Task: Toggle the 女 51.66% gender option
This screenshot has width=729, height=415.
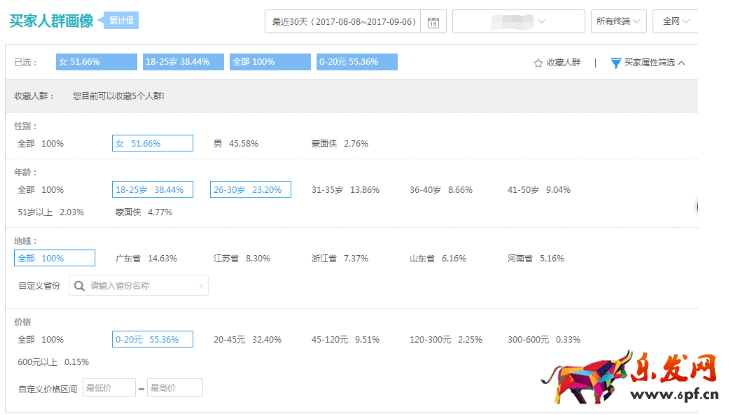Action: [x=152, y=143]
